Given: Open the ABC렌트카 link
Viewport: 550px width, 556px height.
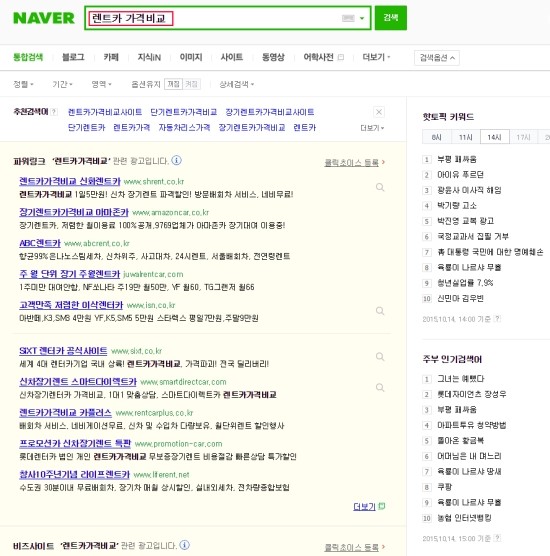Looking at the screenshot, I should (40, 243).
